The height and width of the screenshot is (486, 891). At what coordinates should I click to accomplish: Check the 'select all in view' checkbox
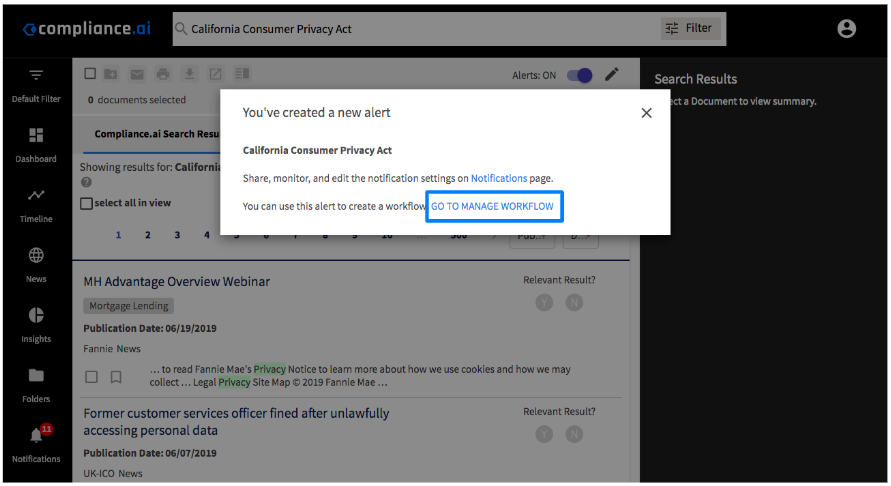coord(86,203)
